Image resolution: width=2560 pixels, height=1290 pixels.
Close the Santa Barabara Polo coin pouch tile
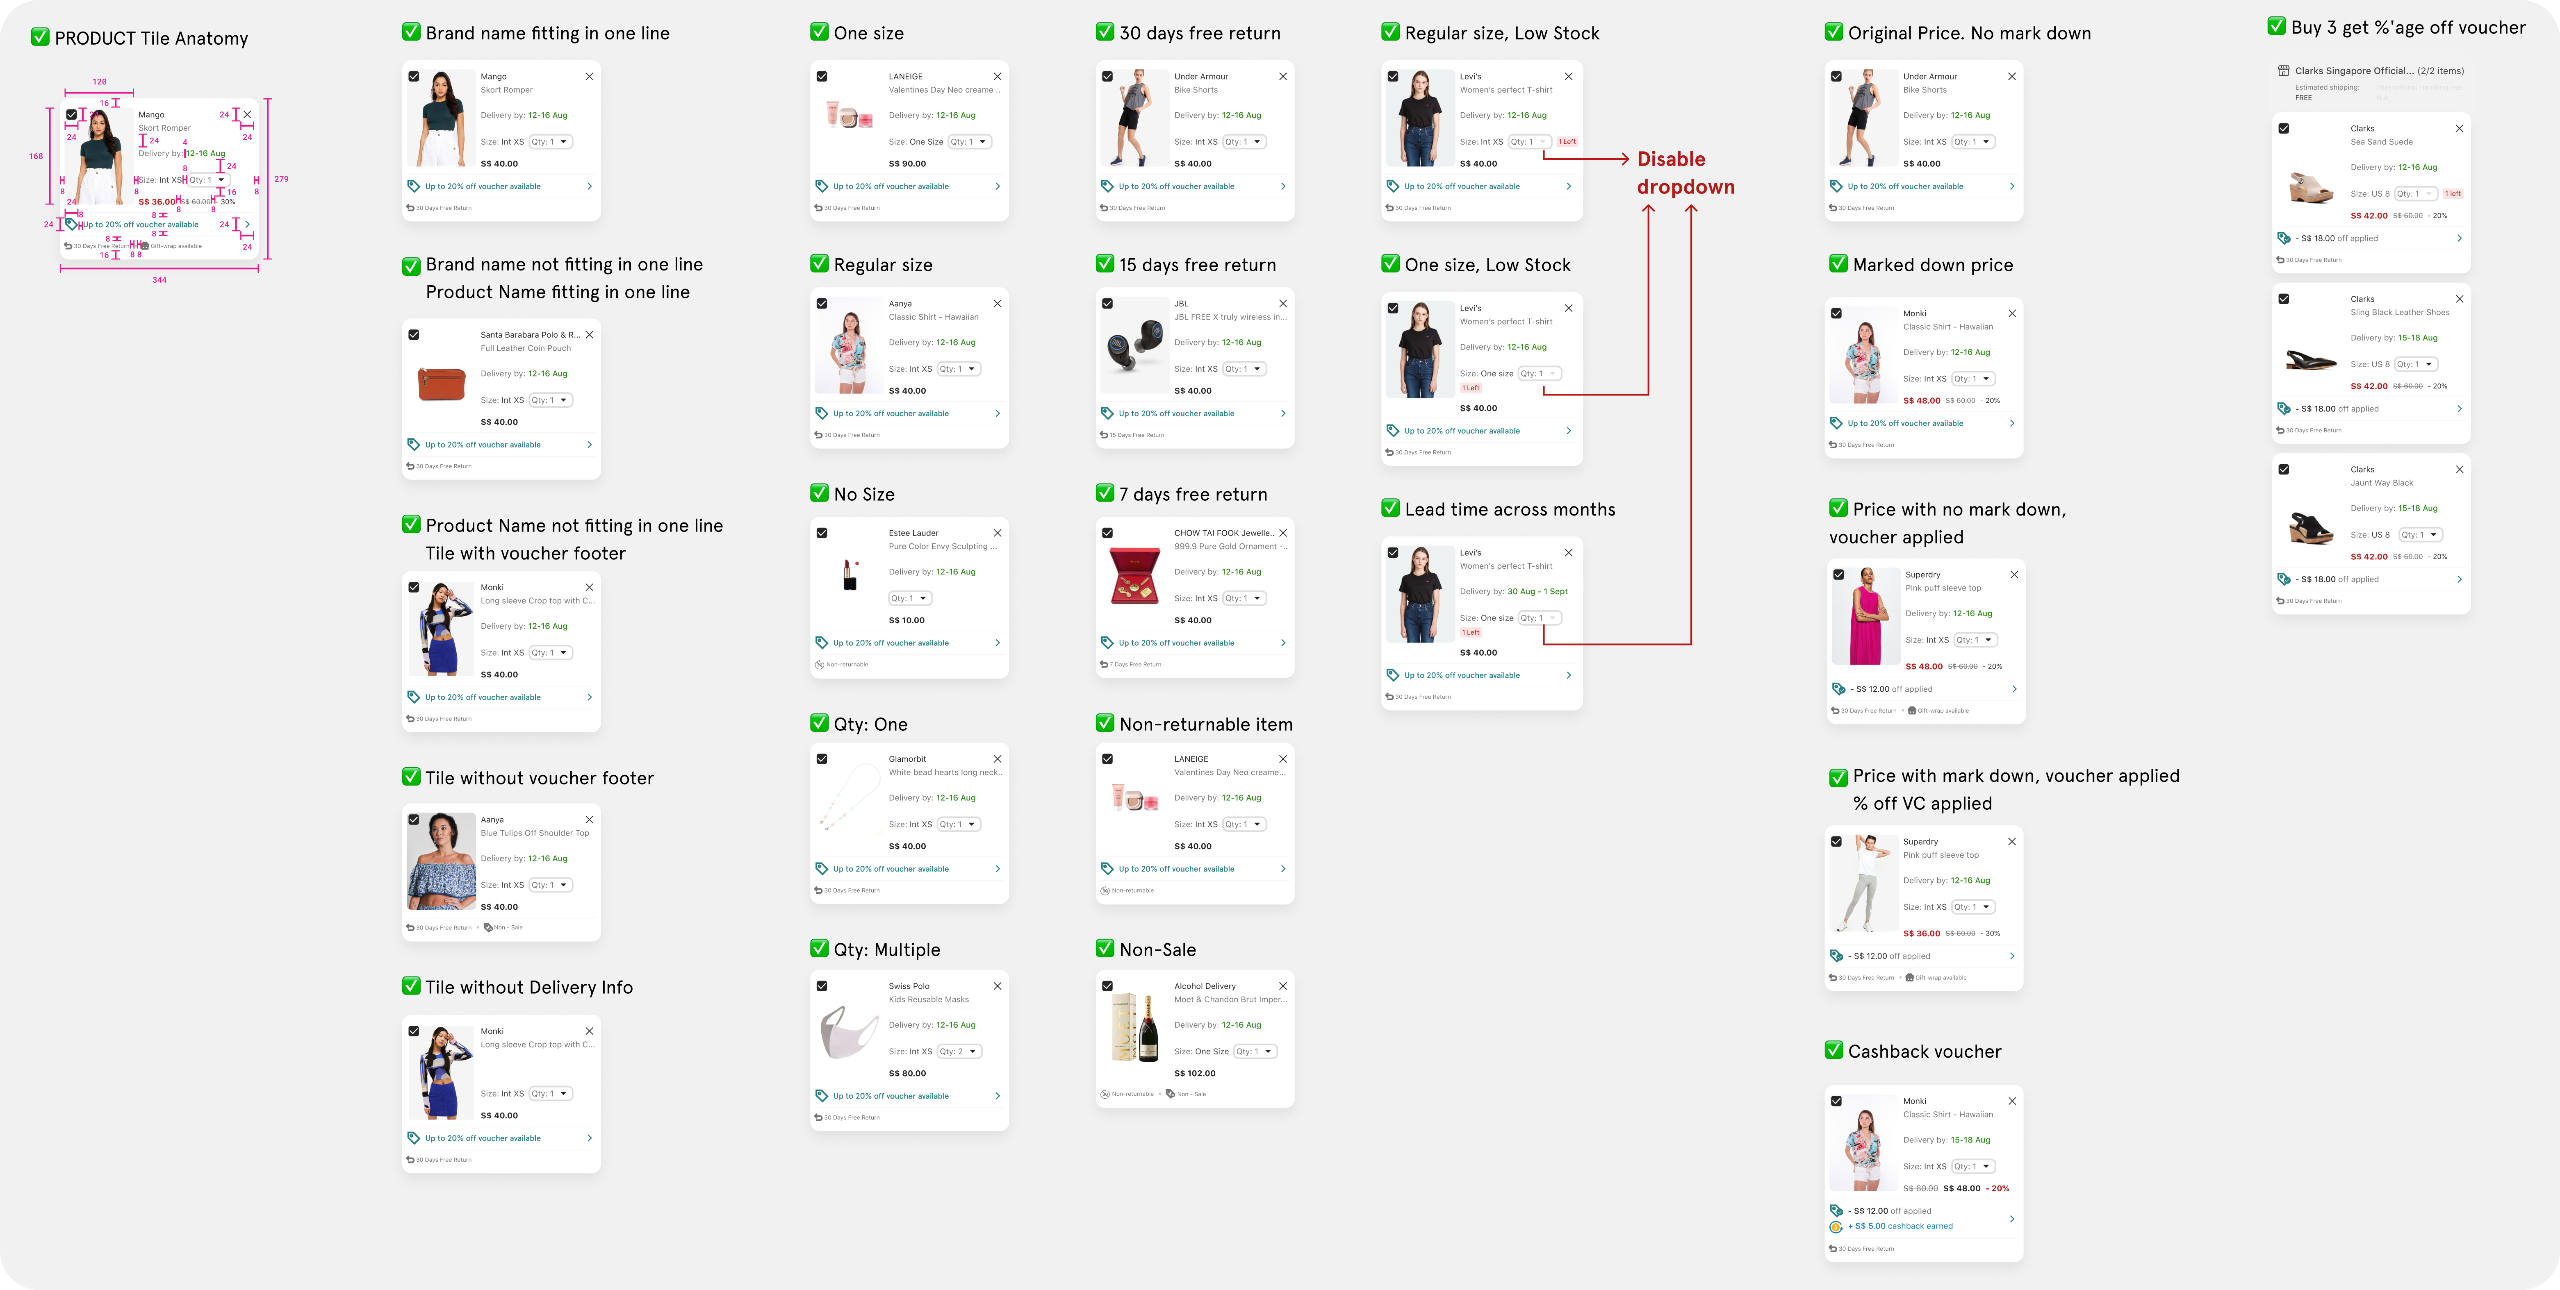point(589,335)
